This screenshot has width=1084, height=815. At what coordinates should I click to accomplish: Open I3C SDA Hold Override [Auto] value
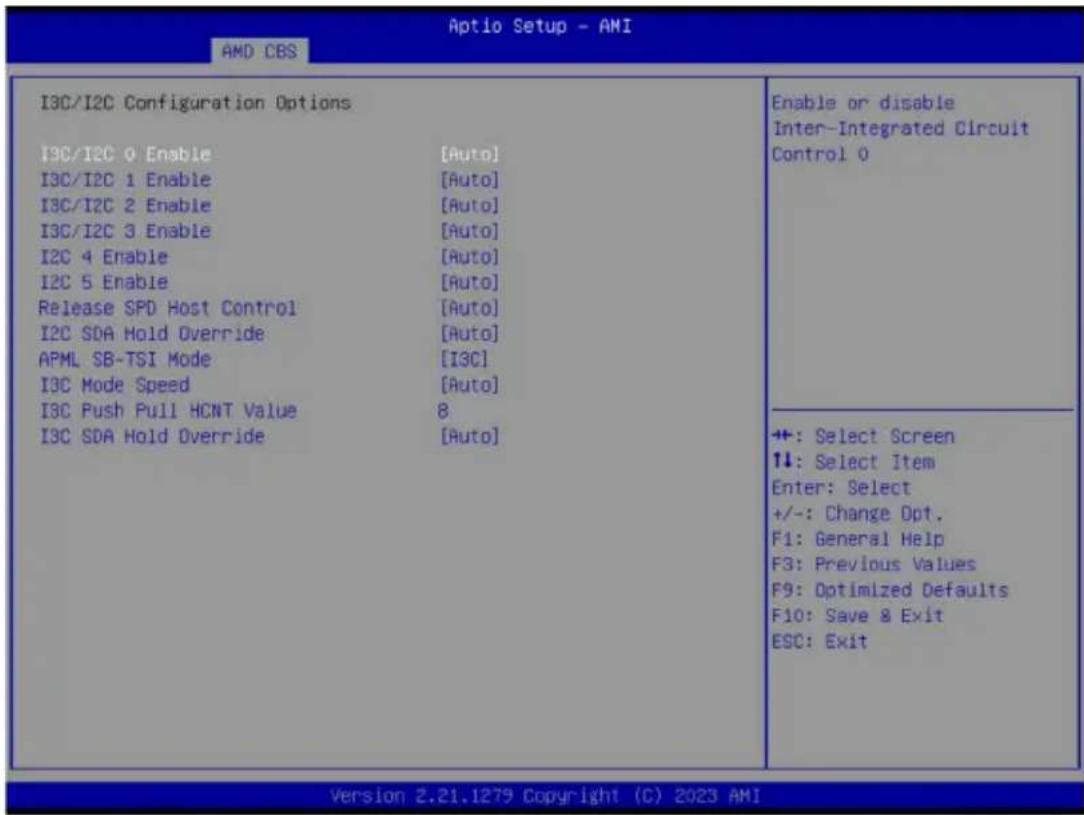469,436
